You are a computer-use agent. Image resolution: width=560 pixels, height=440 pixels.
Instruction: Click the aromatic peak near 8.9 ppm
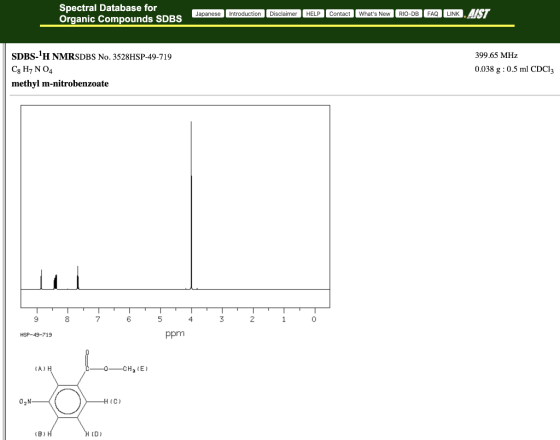tap(41, 279)
